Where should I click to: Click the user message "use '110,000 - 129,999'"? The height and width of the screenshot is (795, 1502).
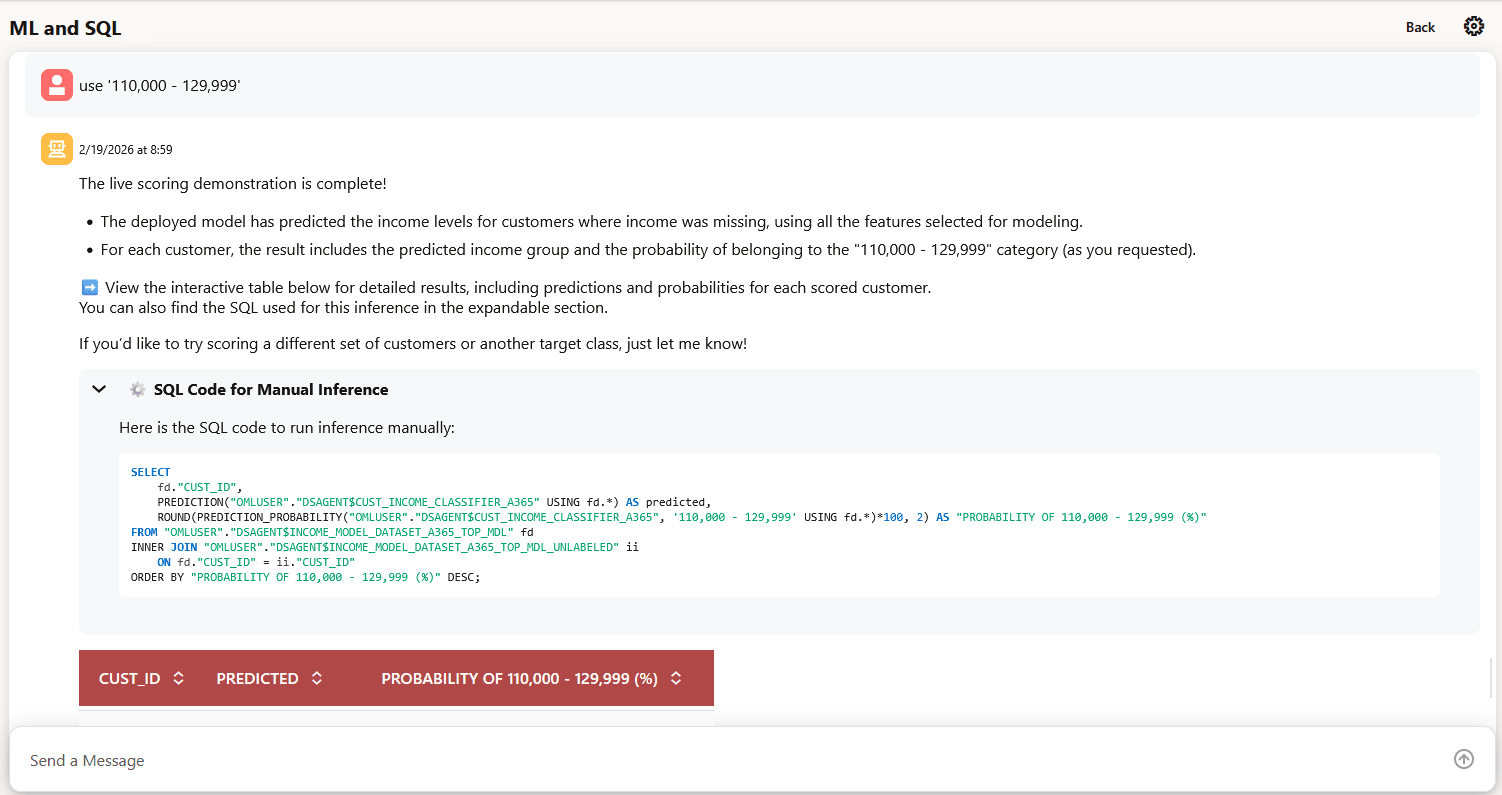[x=160, y=86]
